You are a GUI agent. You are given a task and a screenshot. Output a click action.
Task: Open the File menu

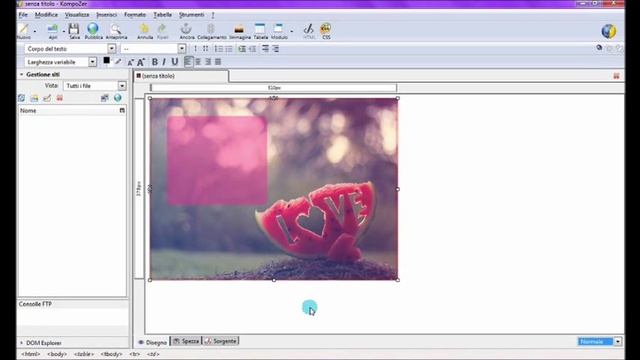point(23,15)
